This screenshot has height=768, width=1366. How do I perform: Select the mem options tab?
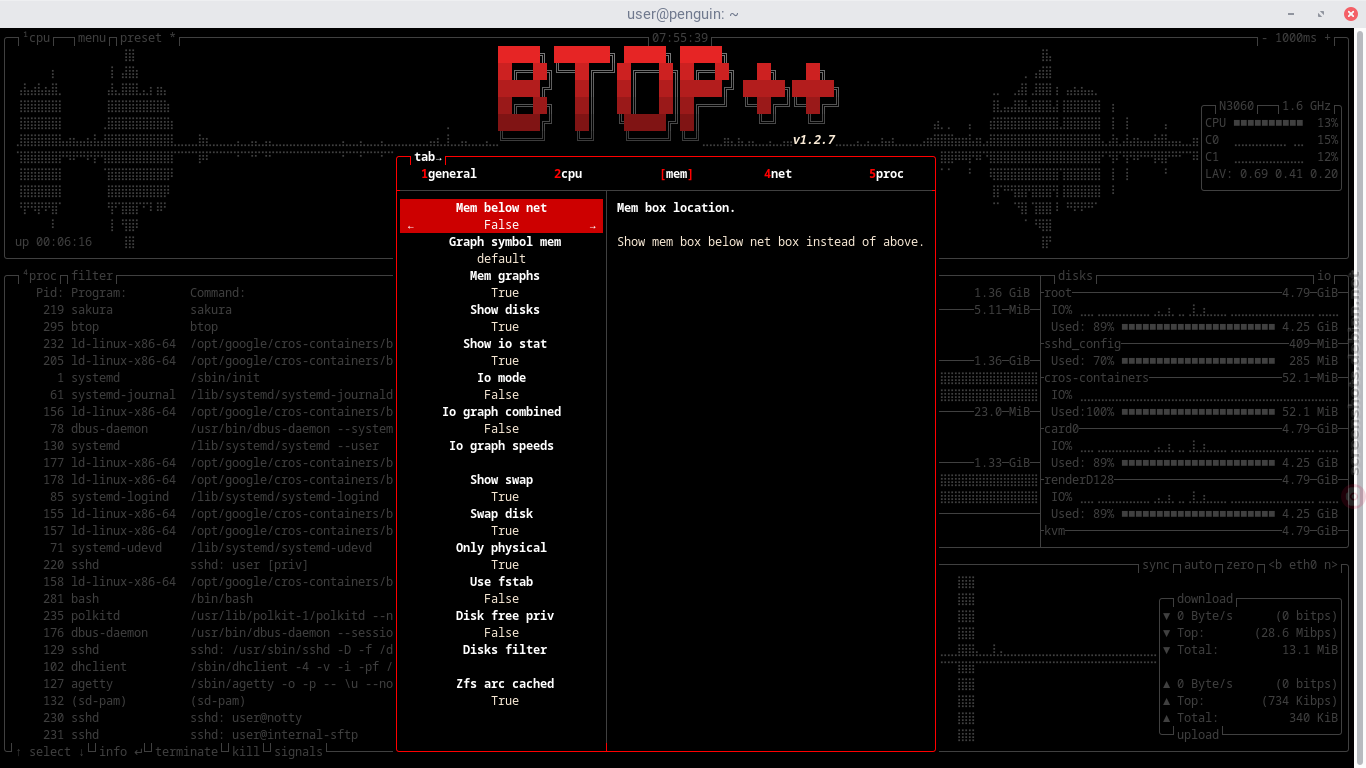pyautogui.click(x=677, y=174)
